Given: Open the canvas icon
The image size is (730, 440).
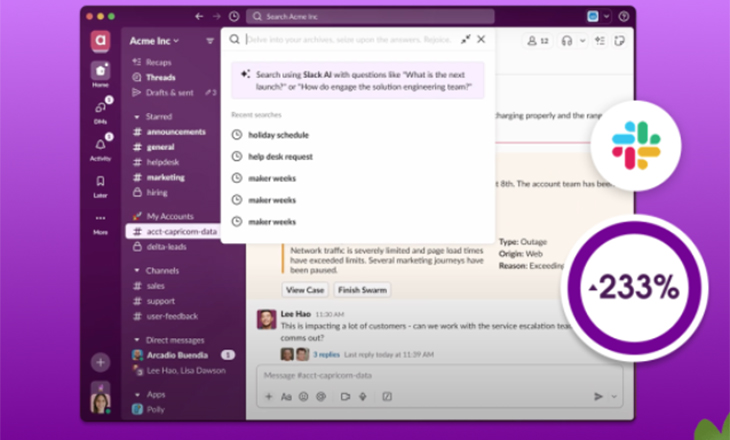Looking at the screenshot, I should click(x=619, y=41).
